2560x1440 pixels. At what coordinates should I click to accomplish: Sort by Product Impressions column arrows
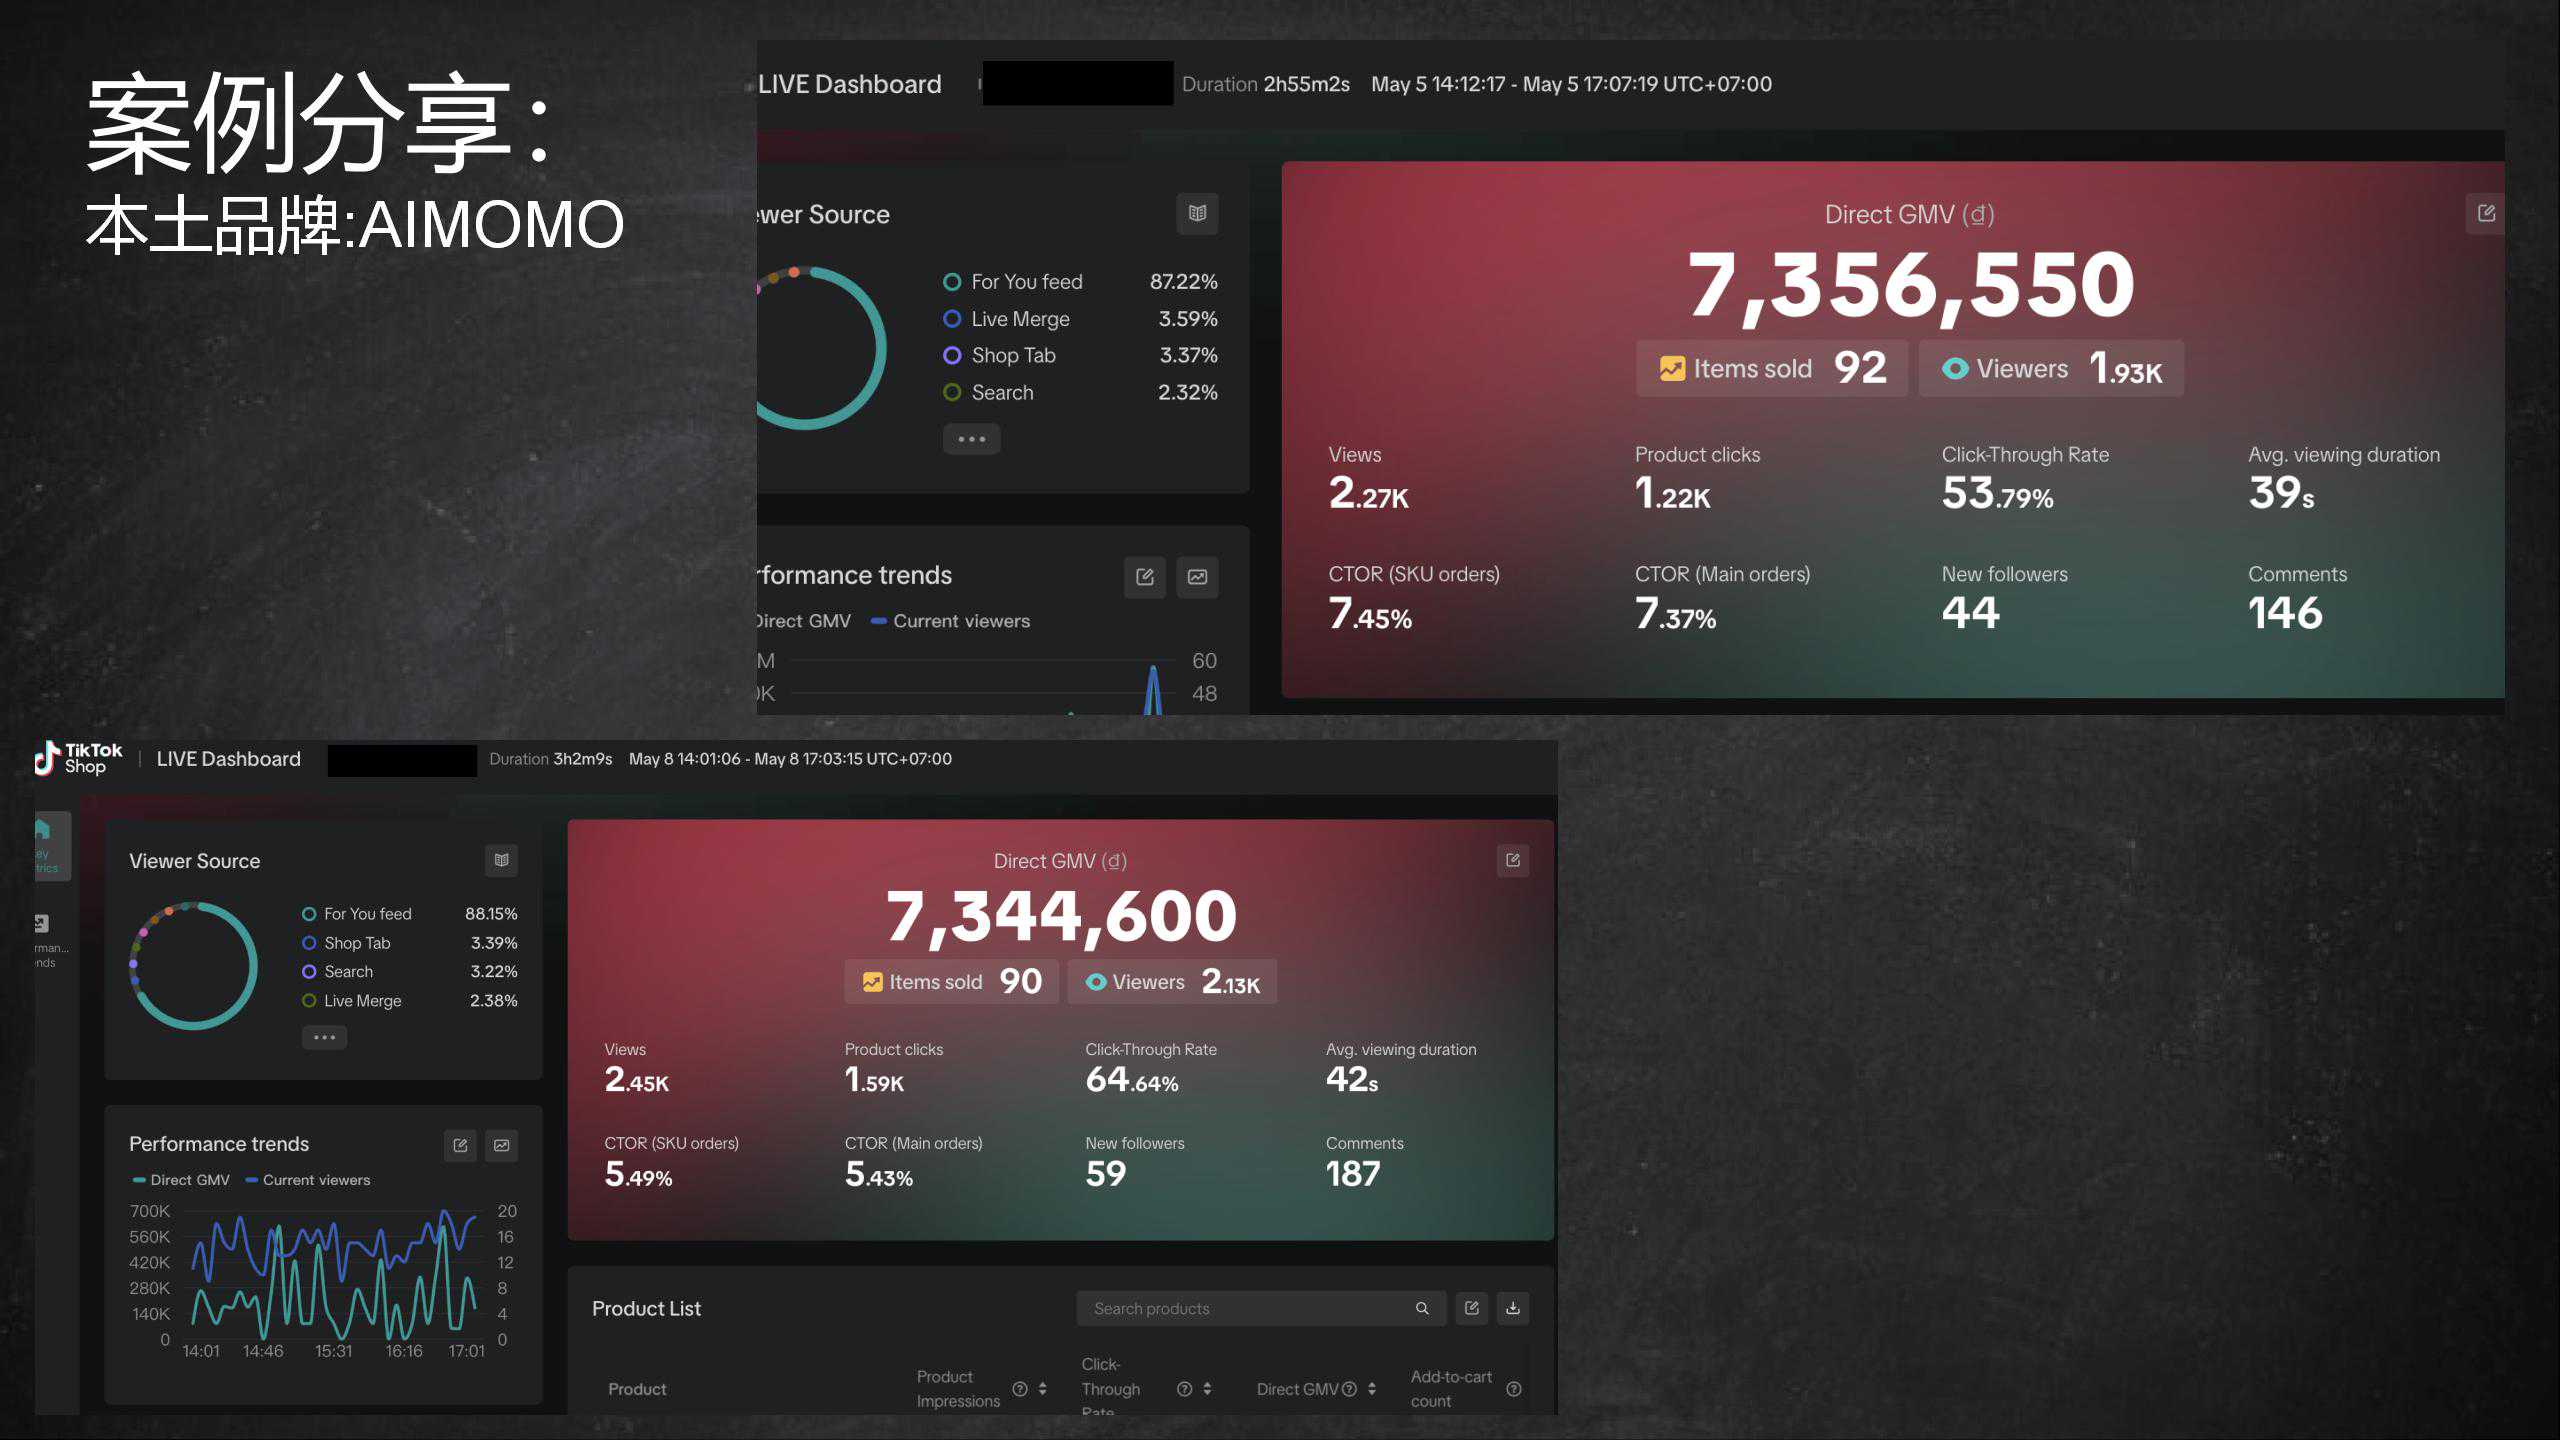click(x=1043, y=1389)
